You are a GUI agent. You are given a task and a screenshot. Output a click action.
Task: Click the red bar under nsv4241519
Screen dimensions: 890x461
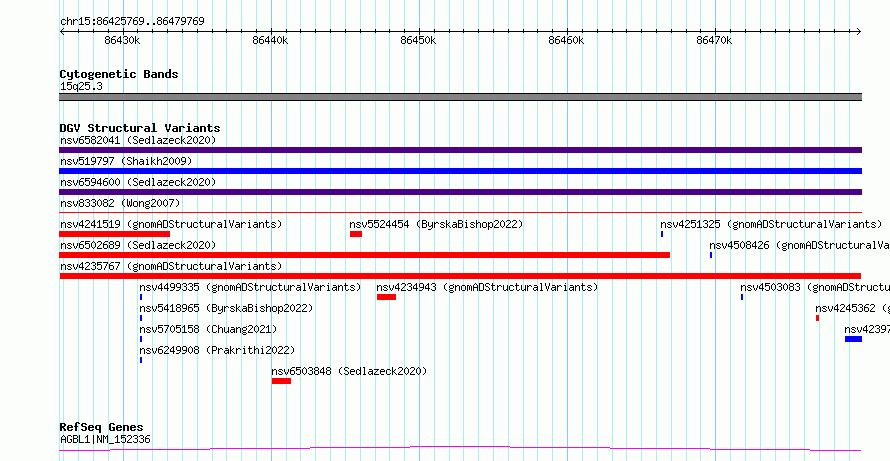[x=115, y=234]
